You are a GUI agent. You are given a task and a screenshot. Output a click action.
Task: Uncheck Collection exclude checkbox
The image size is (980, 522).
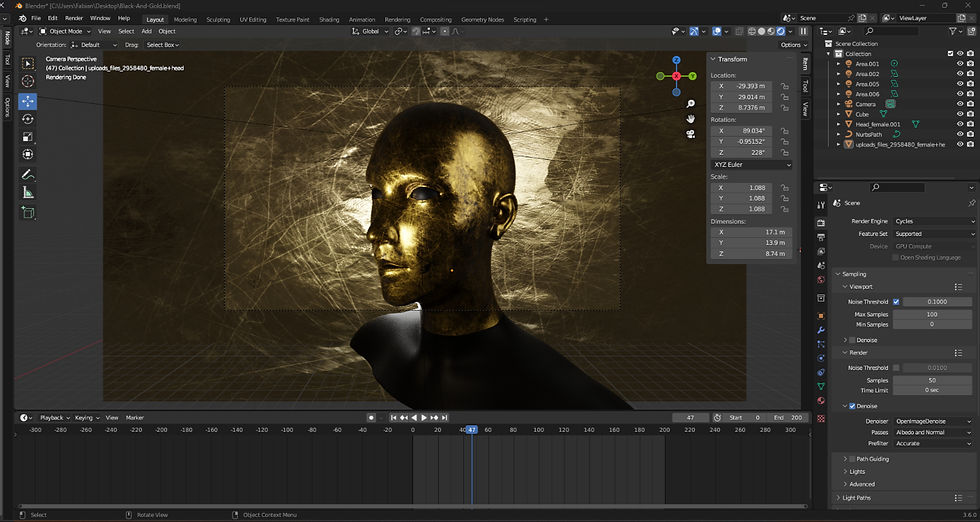[951, 54]
